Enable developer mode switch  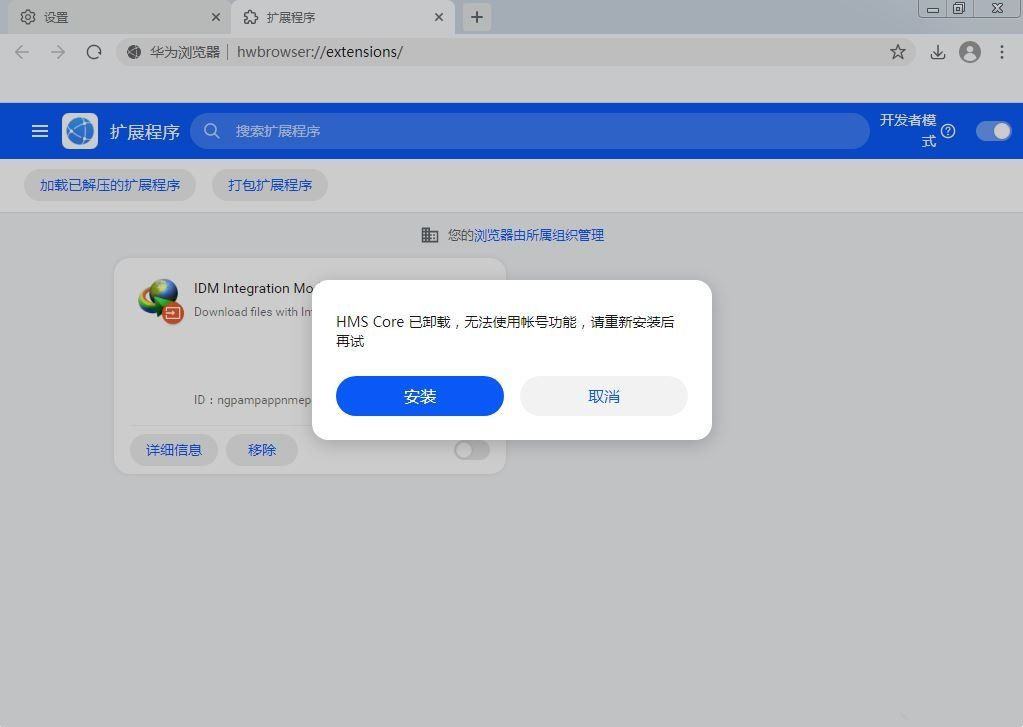pos(993,131)
